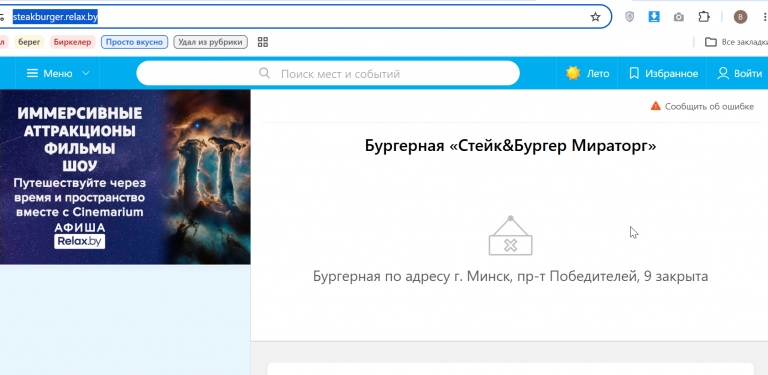Image resolution: width=768 pixels, height=375 pixels.
Task: Focus the Поиск мест и событий field
Action: click(x=328, y=73)
